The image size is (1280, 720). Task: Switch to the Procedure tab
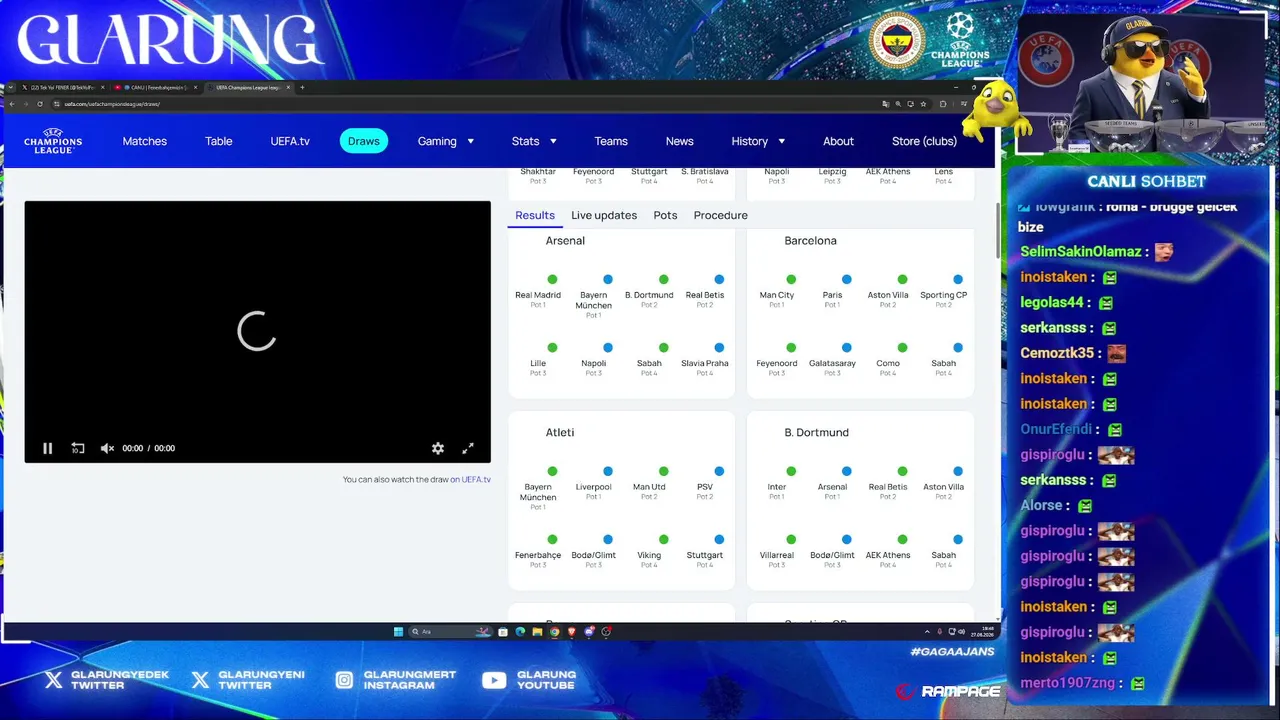[721, 215]
